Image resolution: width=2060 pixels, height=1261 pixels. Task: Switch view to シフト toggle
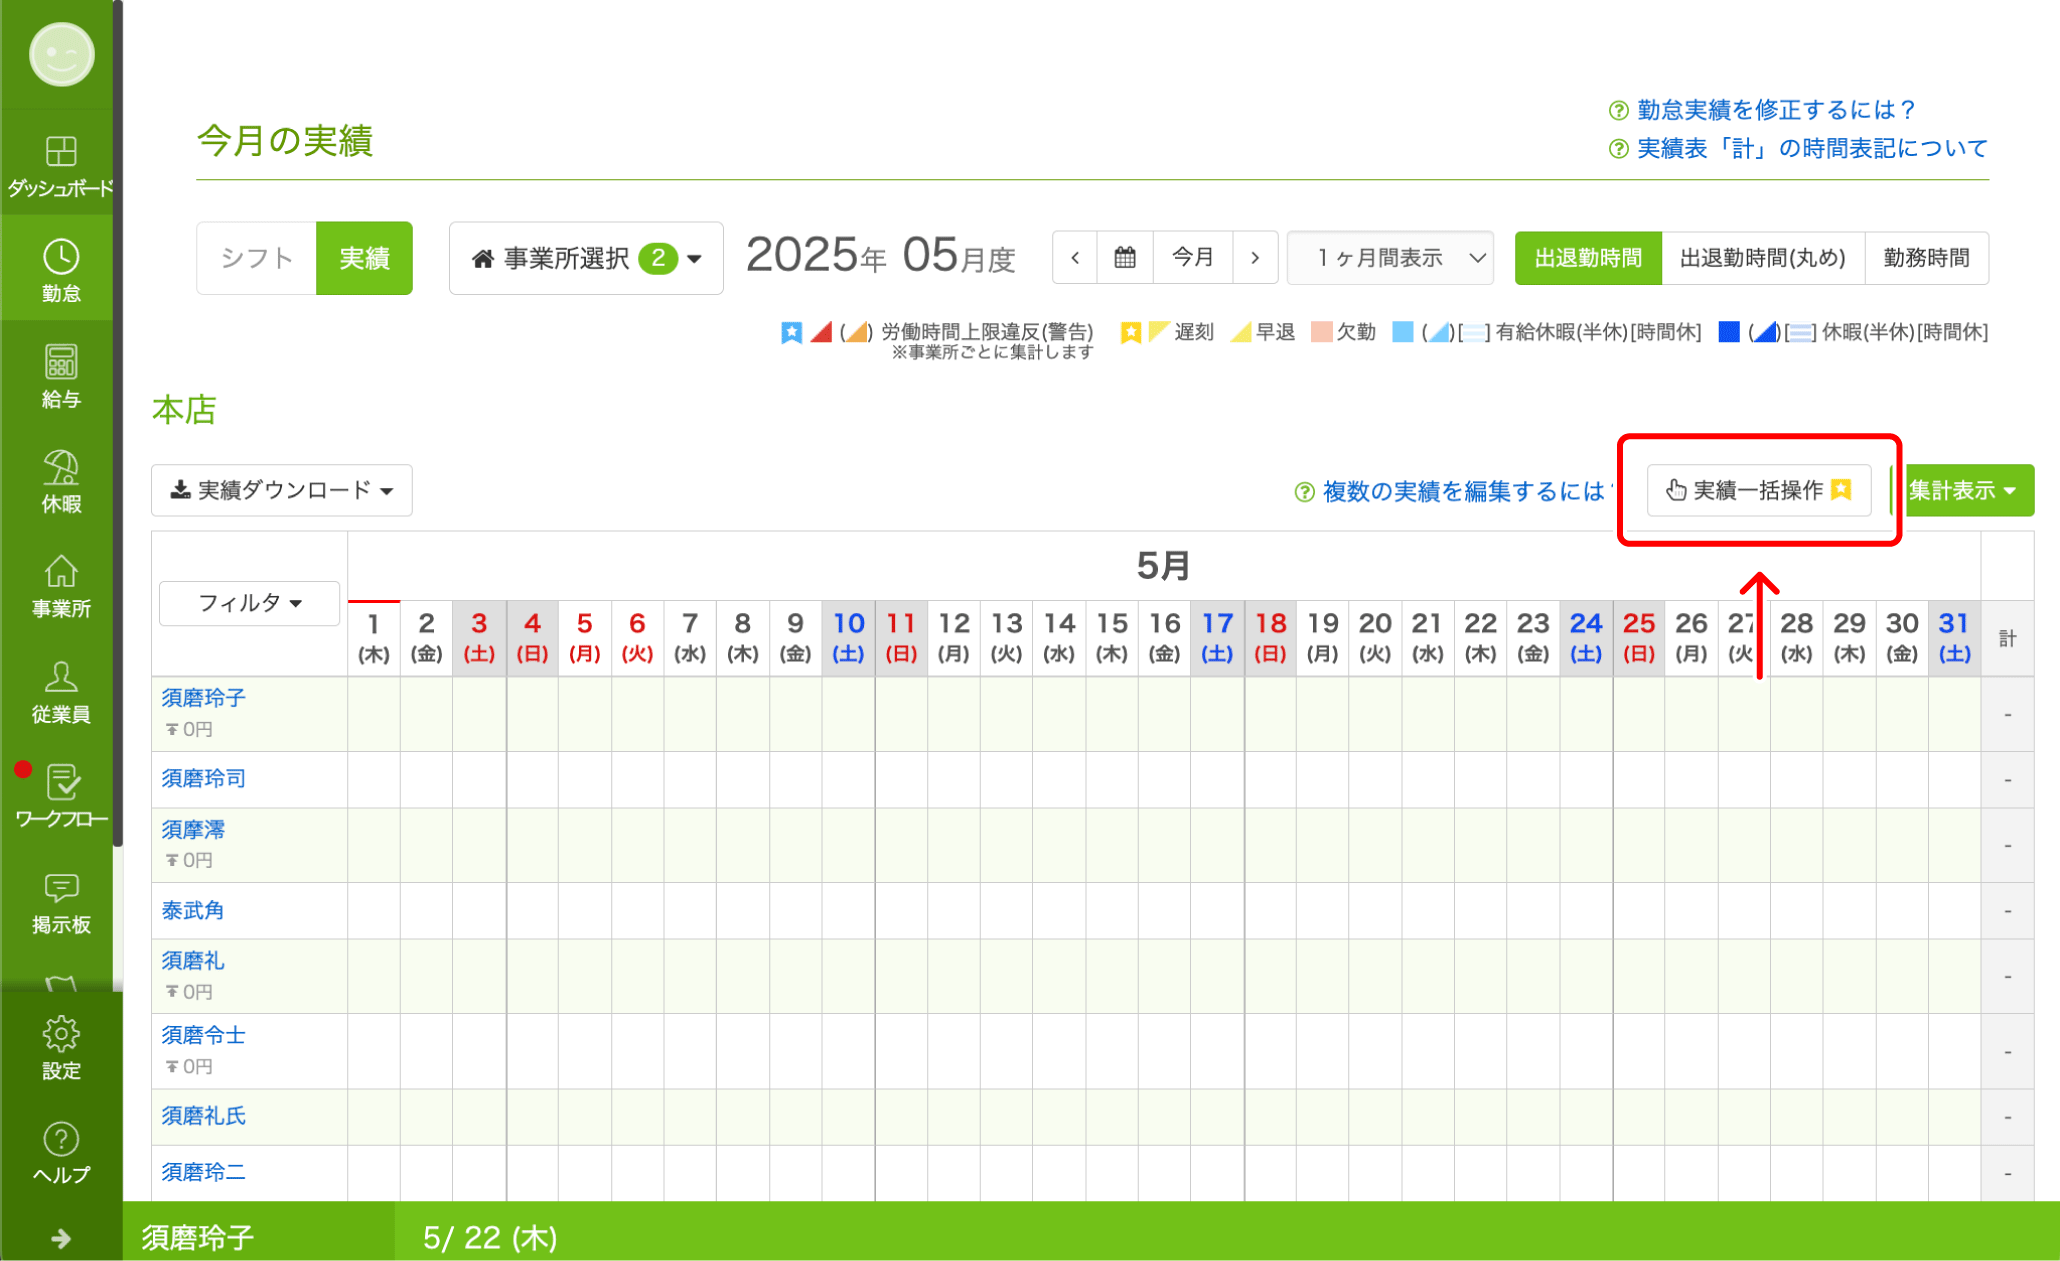click(257, 258)
